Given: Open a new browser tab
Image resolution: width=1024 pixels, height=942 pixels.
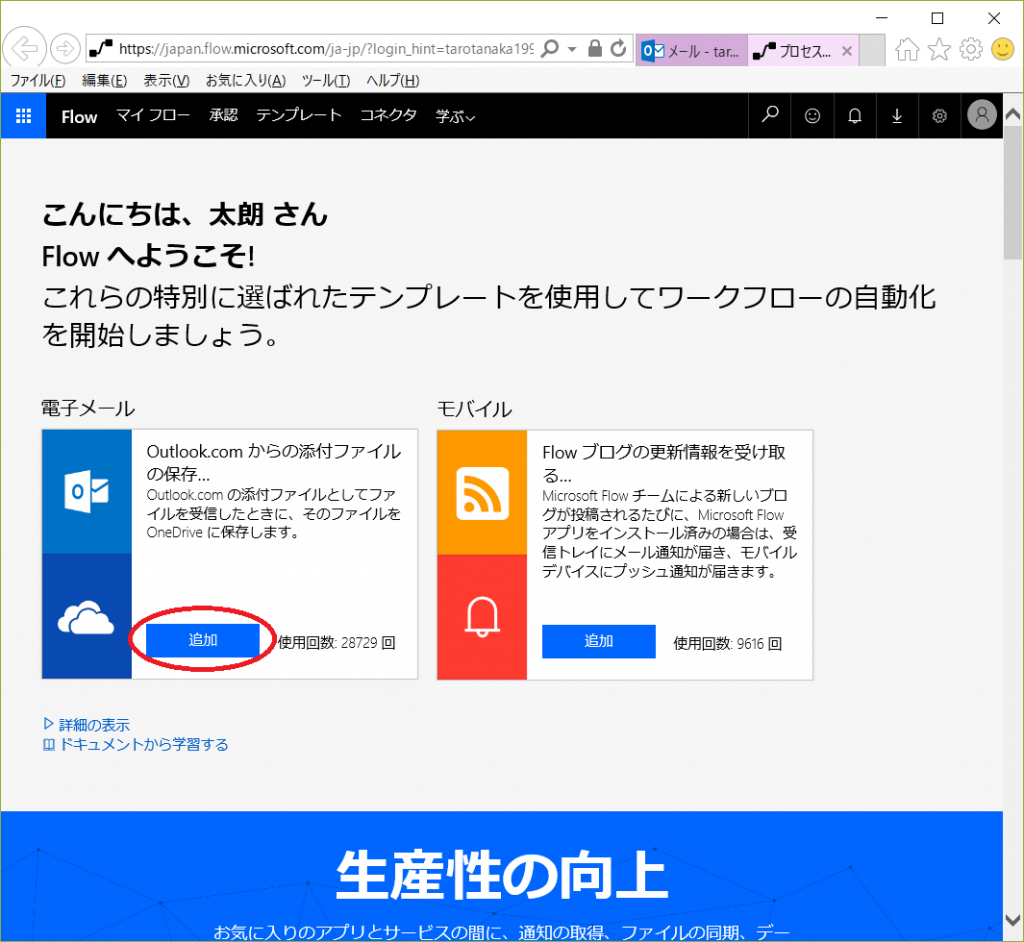Looking at the screenshot, I should [x=872, y=51].
